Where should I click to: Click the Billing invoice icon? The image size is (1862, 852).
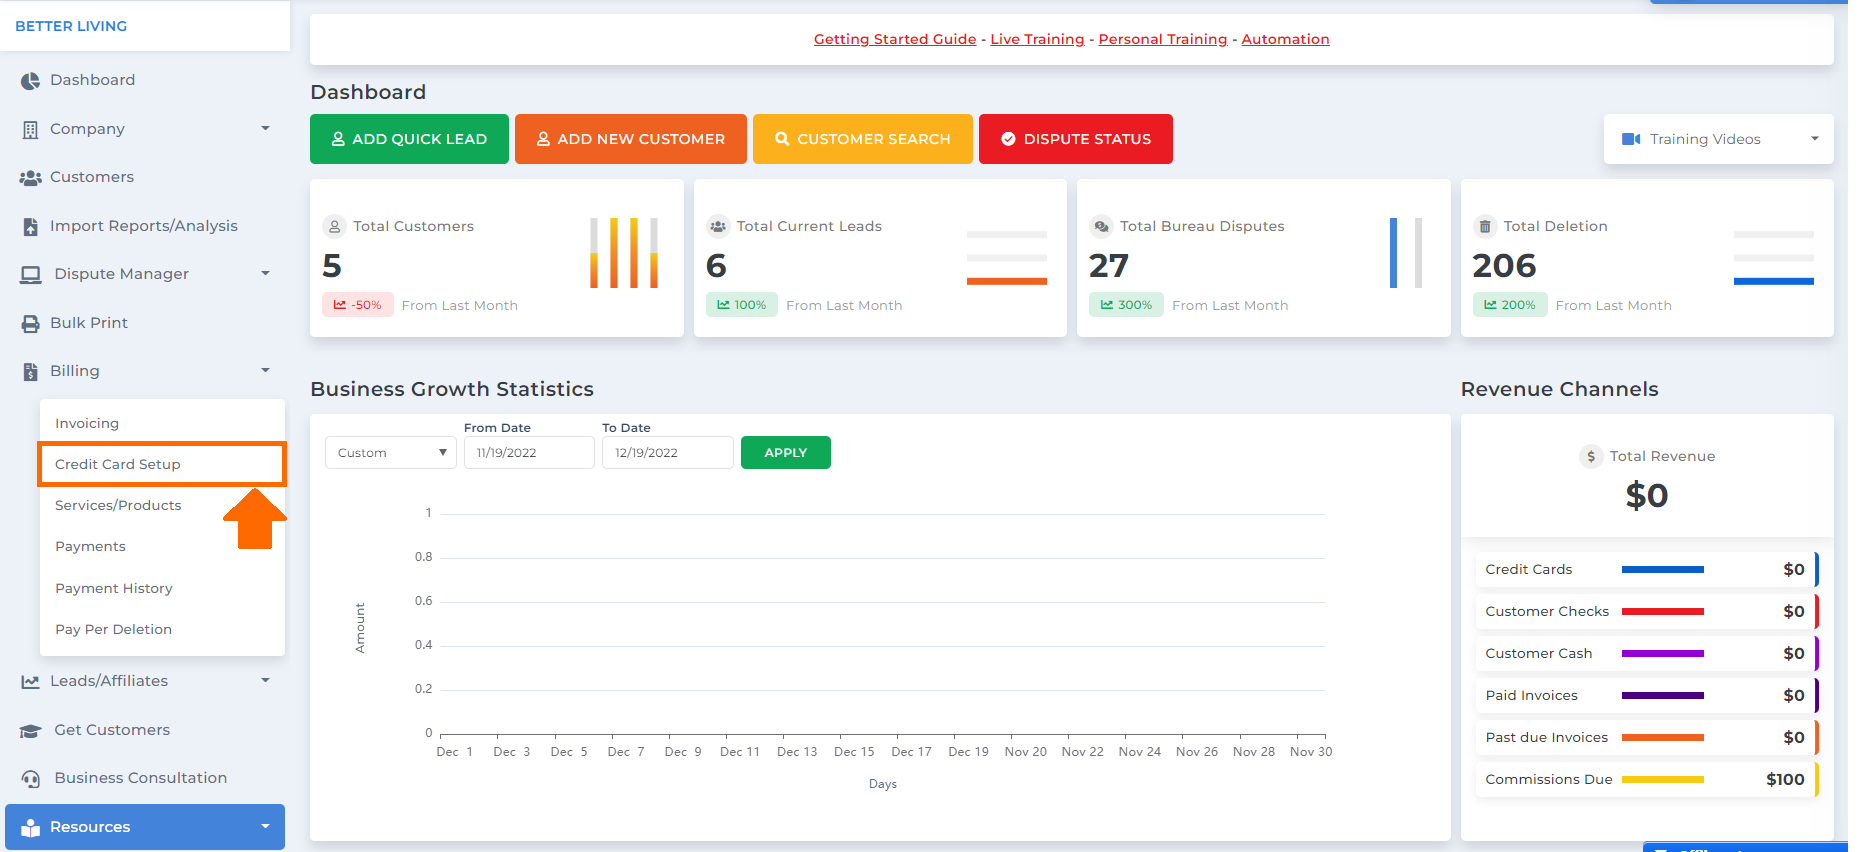point(30,372)
